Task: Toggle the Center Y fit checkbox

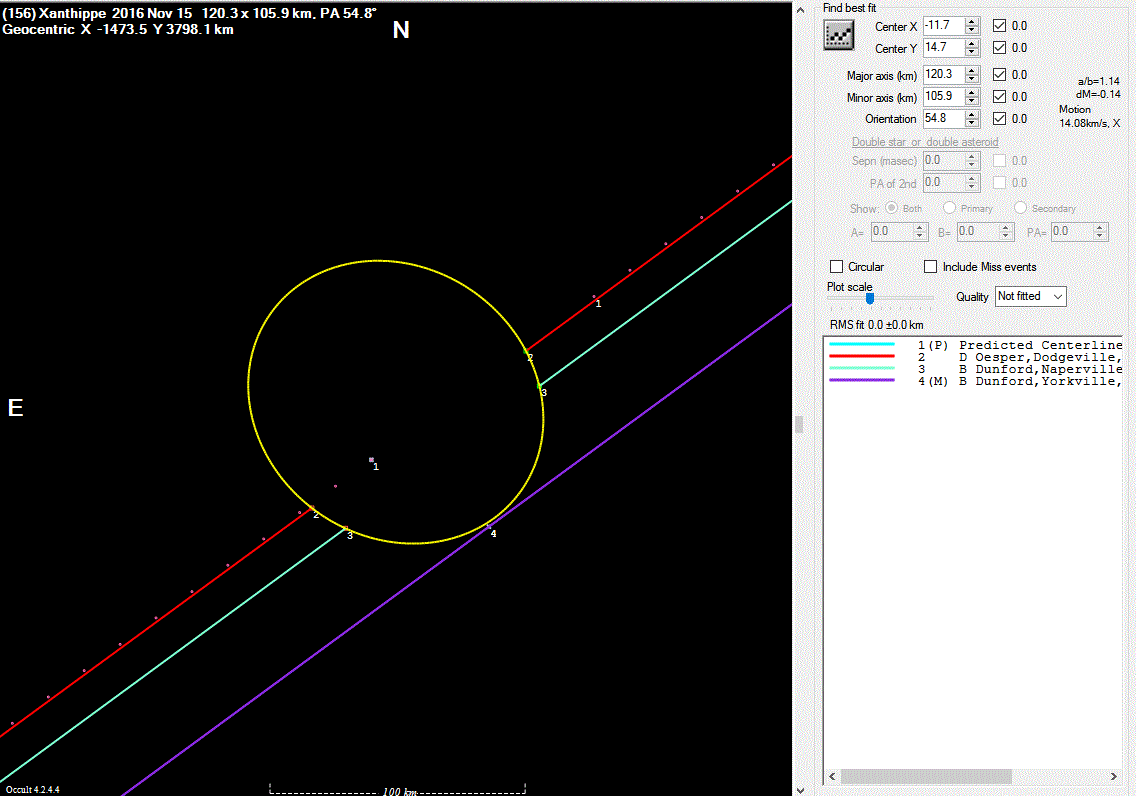Action: (x=1000, y=48)
